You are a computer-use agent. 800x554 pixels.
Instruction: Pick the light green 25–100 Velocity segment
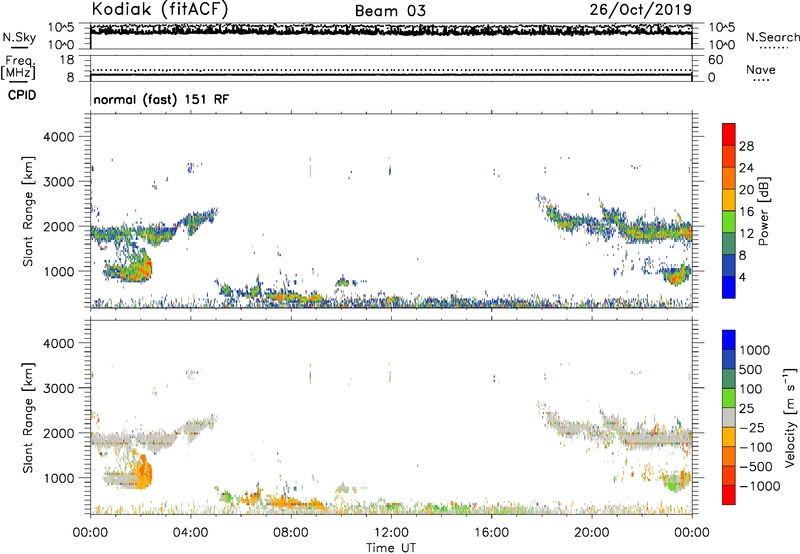729,398
